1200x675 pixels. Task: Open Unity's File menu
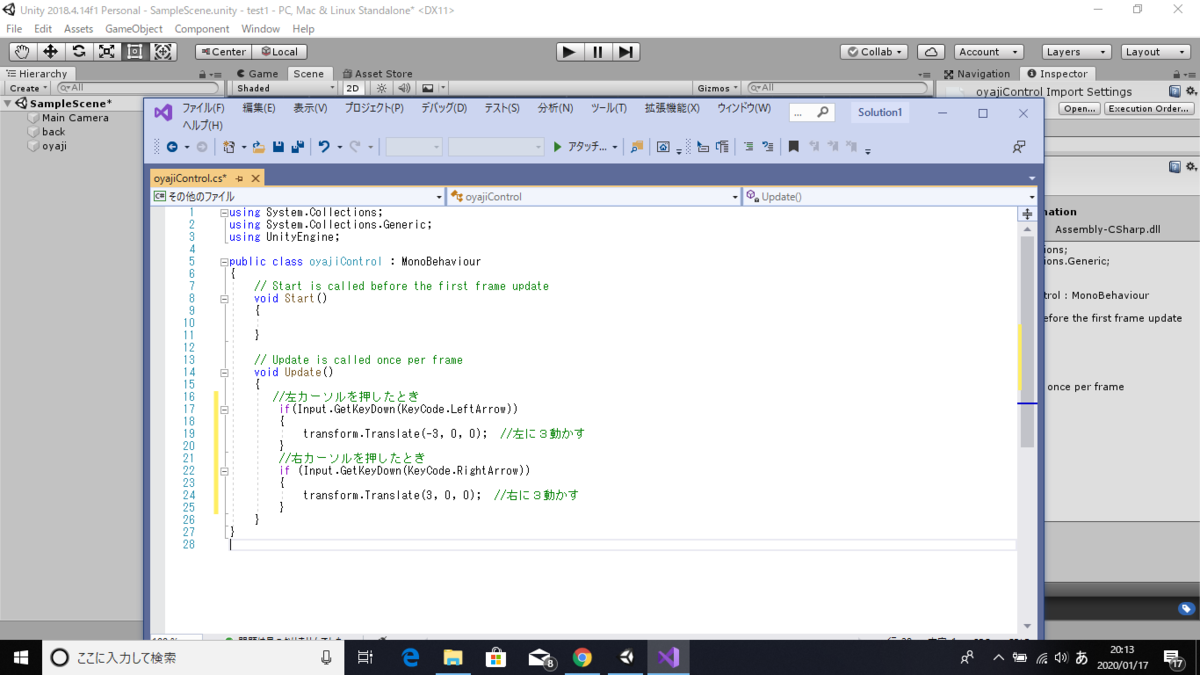(x=14, y=29)
